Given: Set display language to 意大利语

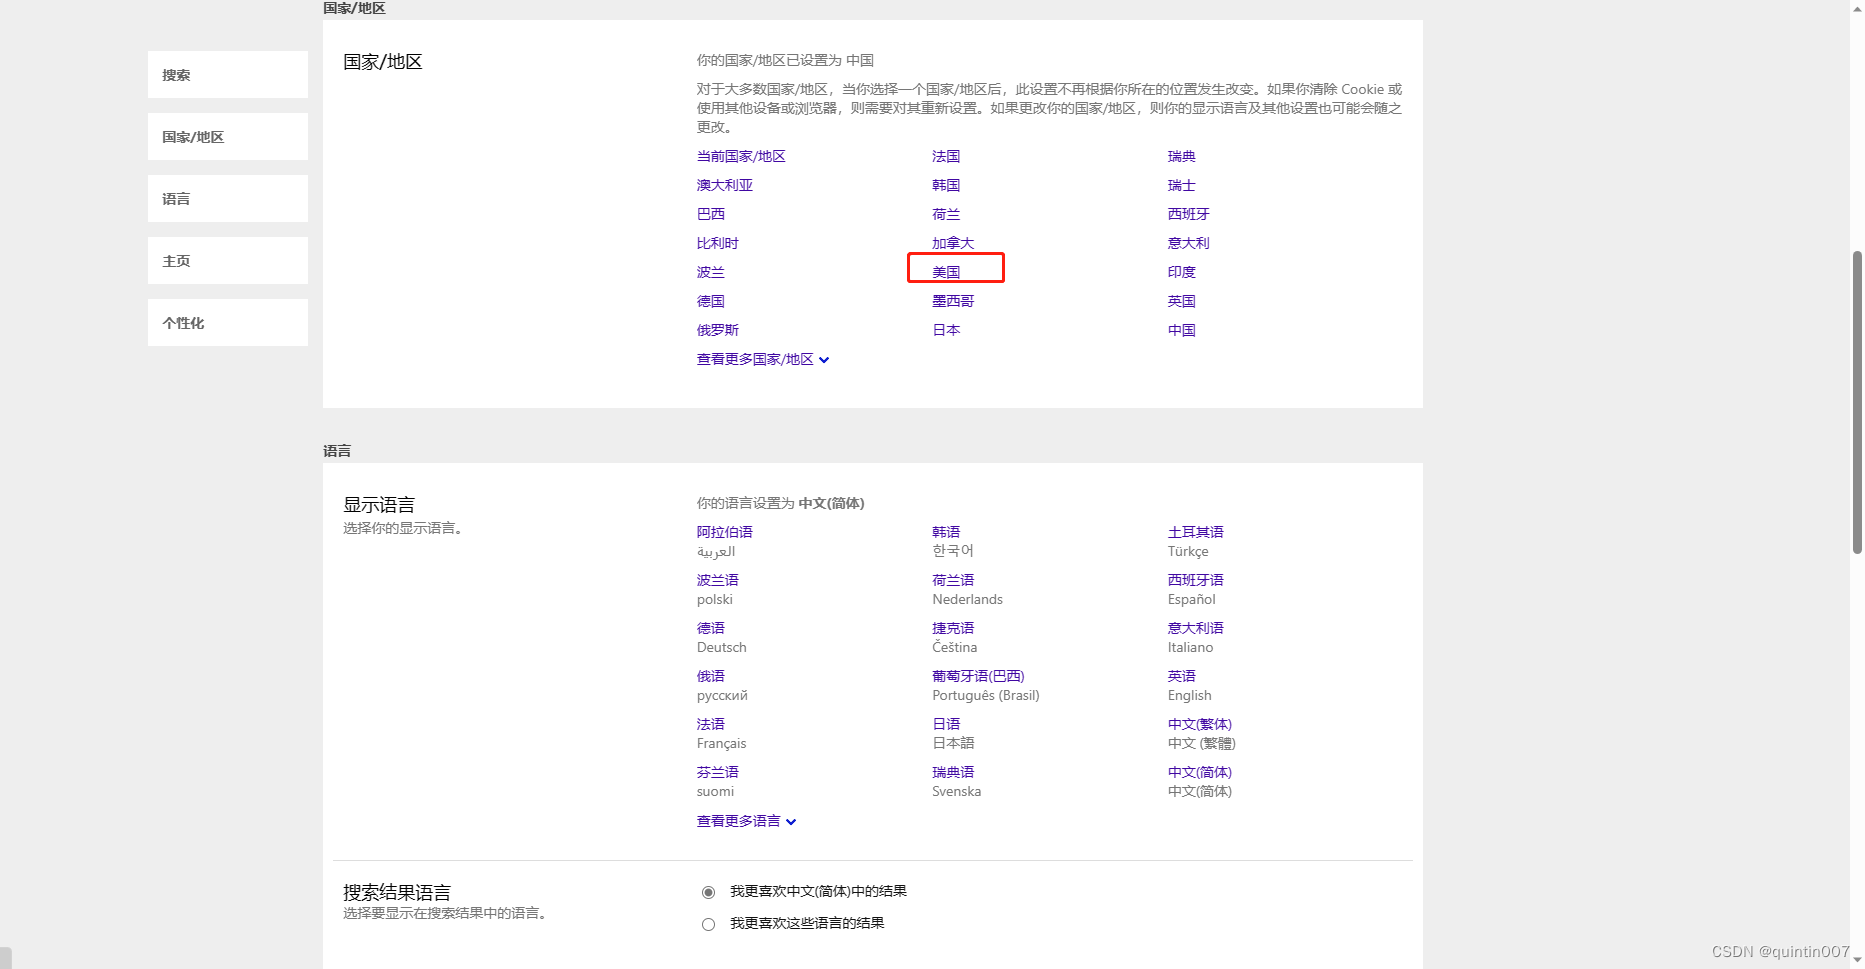Looking at the screenshot, I should point(1196,628).
